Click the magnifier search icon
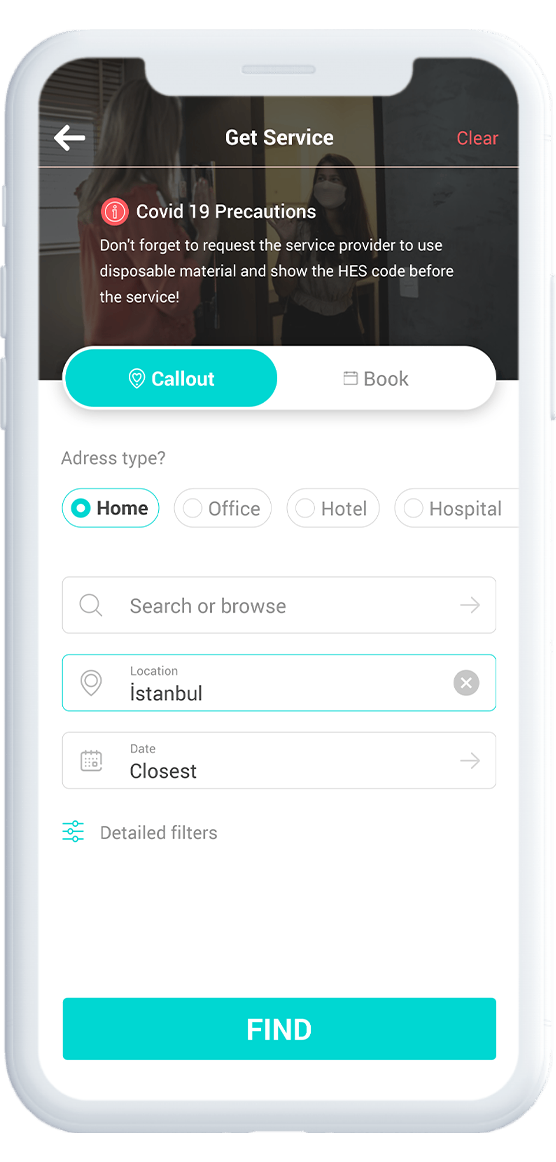The height and width of the screenshot is (1162, 556). click(90, 605)
